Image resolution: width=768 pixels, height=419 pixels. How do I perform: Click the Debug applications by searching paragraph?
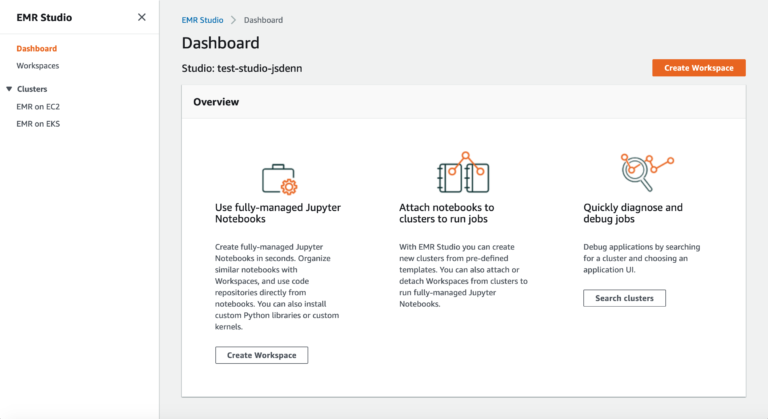[x=642, y=258]
